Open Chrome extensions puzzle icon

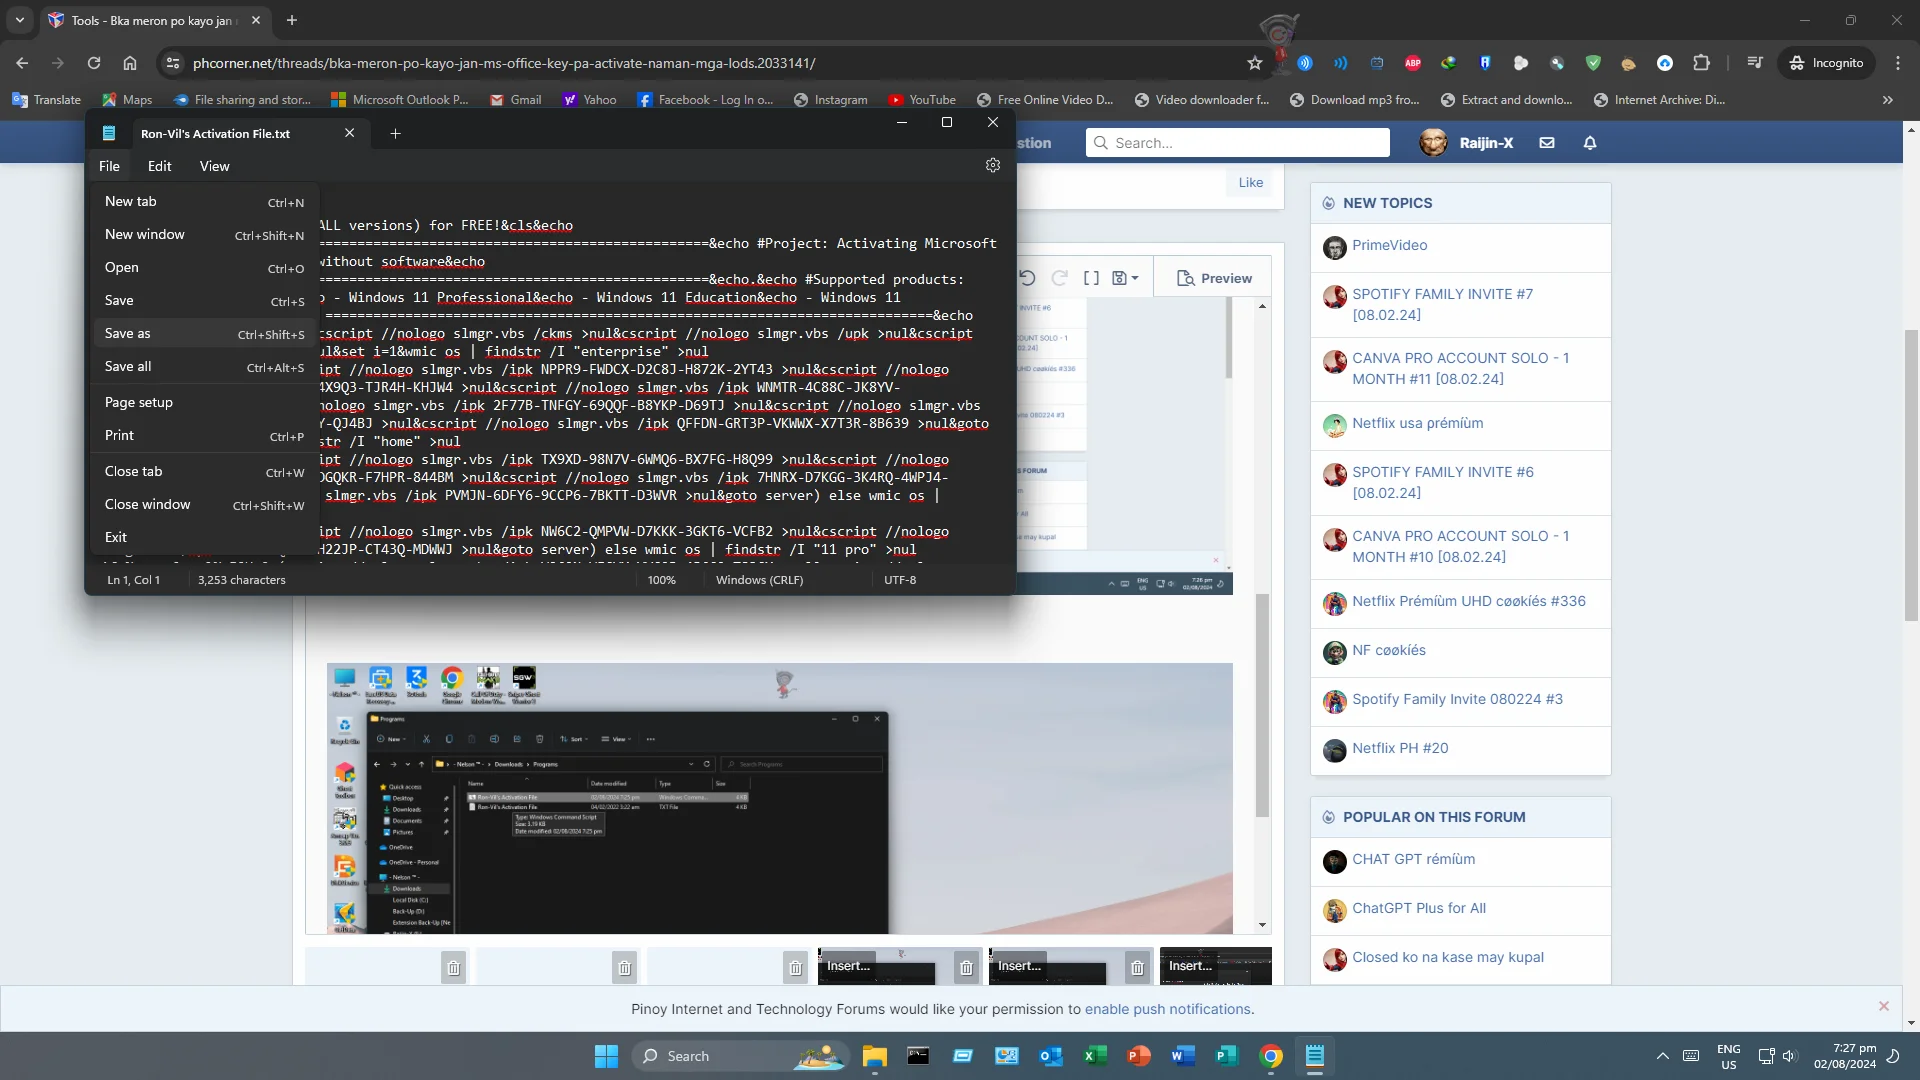(x=1701, y=63)
